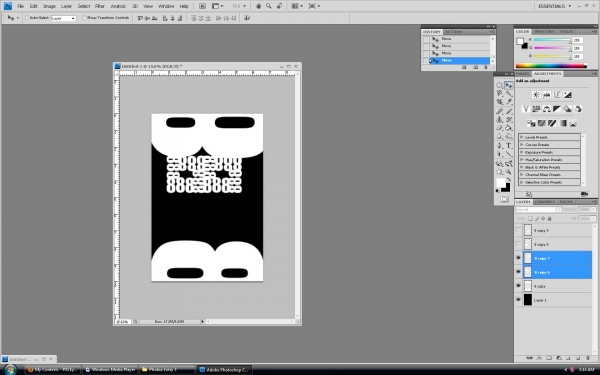This screenshot has height=375, width=600.
Task: Expand Curves Presets
Action: point(521,145)
